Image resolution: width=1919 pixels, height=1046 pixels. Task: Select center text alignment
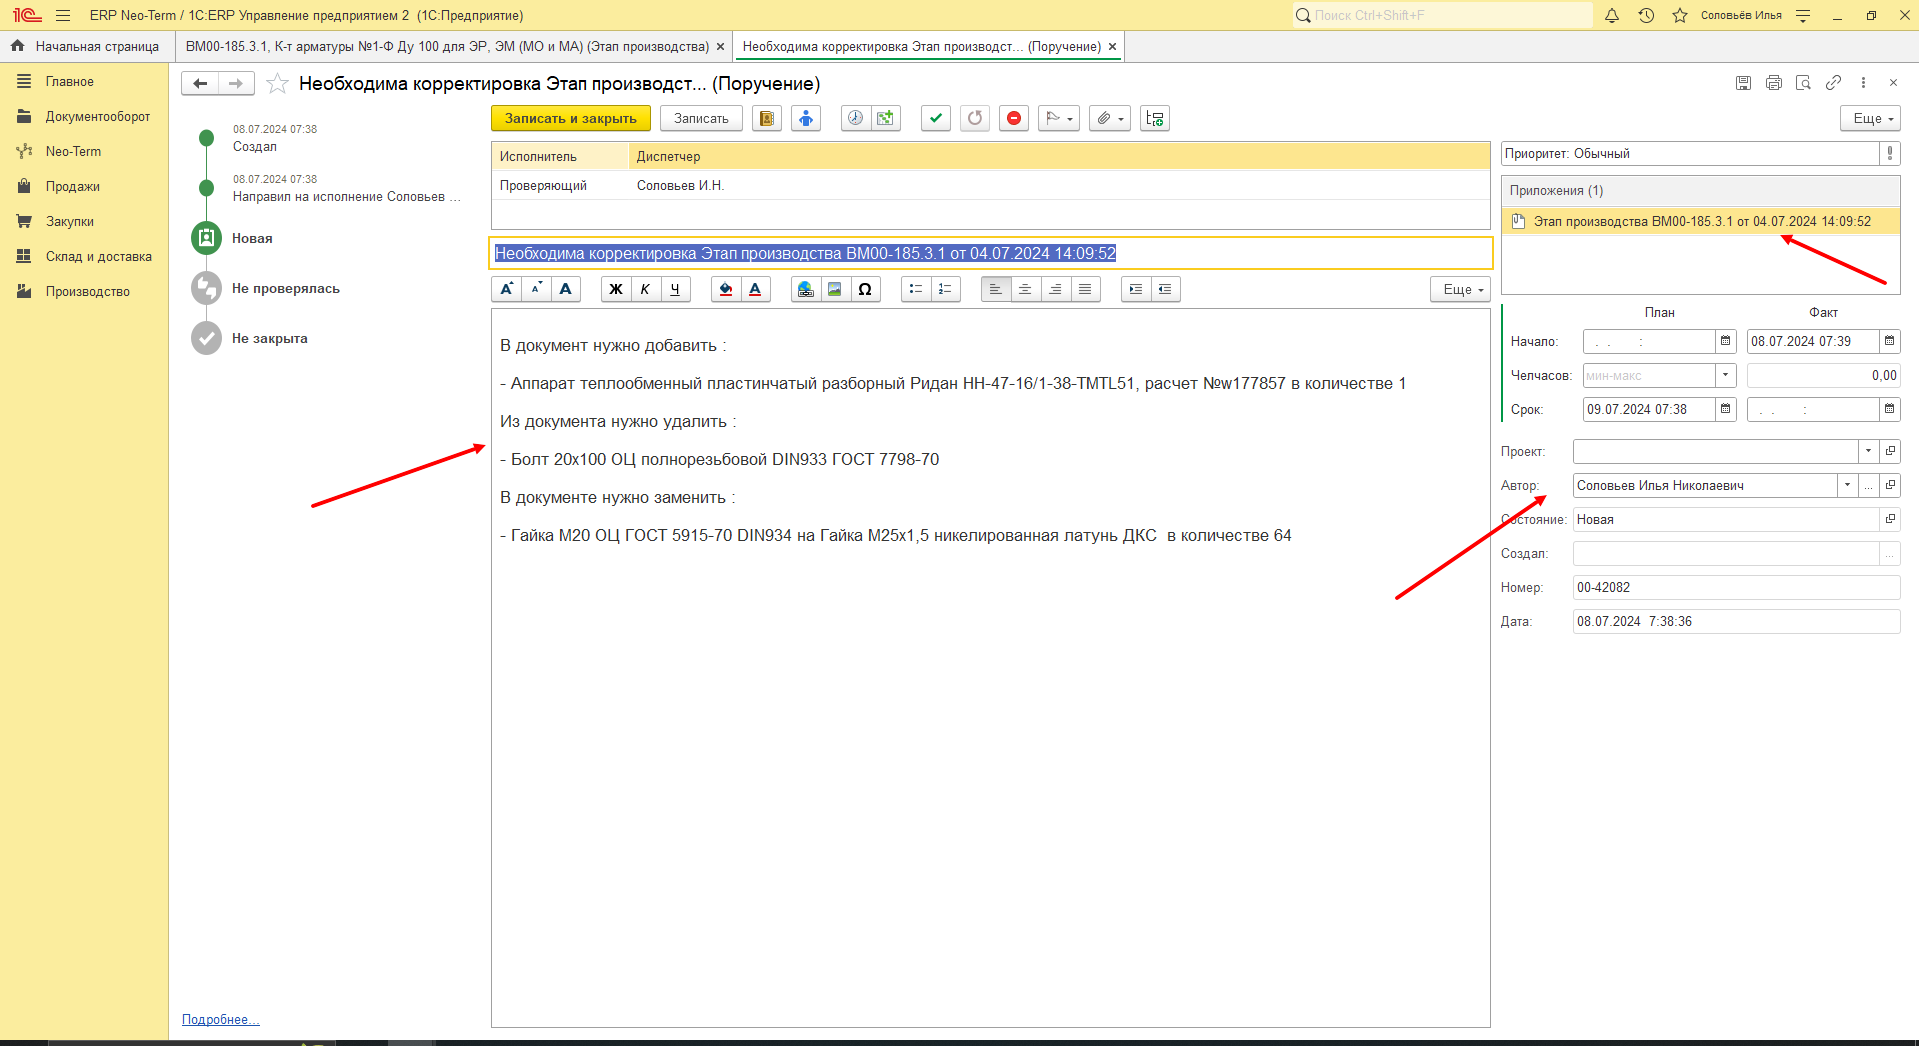point(1026,289)
